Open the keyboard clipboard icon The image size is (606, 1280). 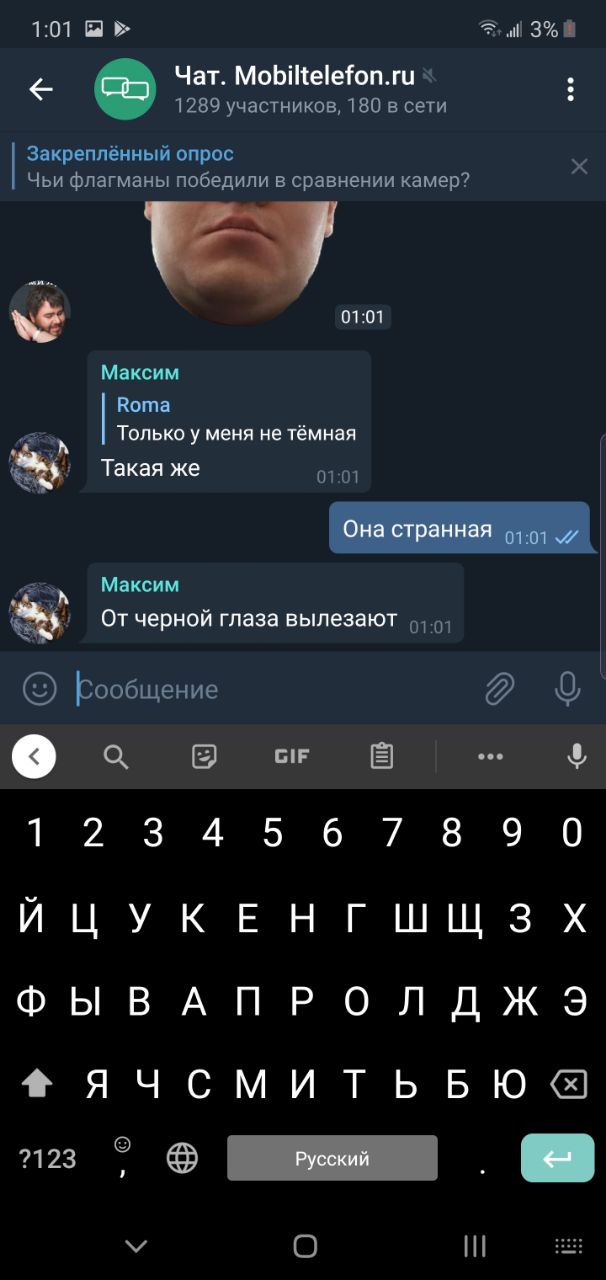[381, 757]
